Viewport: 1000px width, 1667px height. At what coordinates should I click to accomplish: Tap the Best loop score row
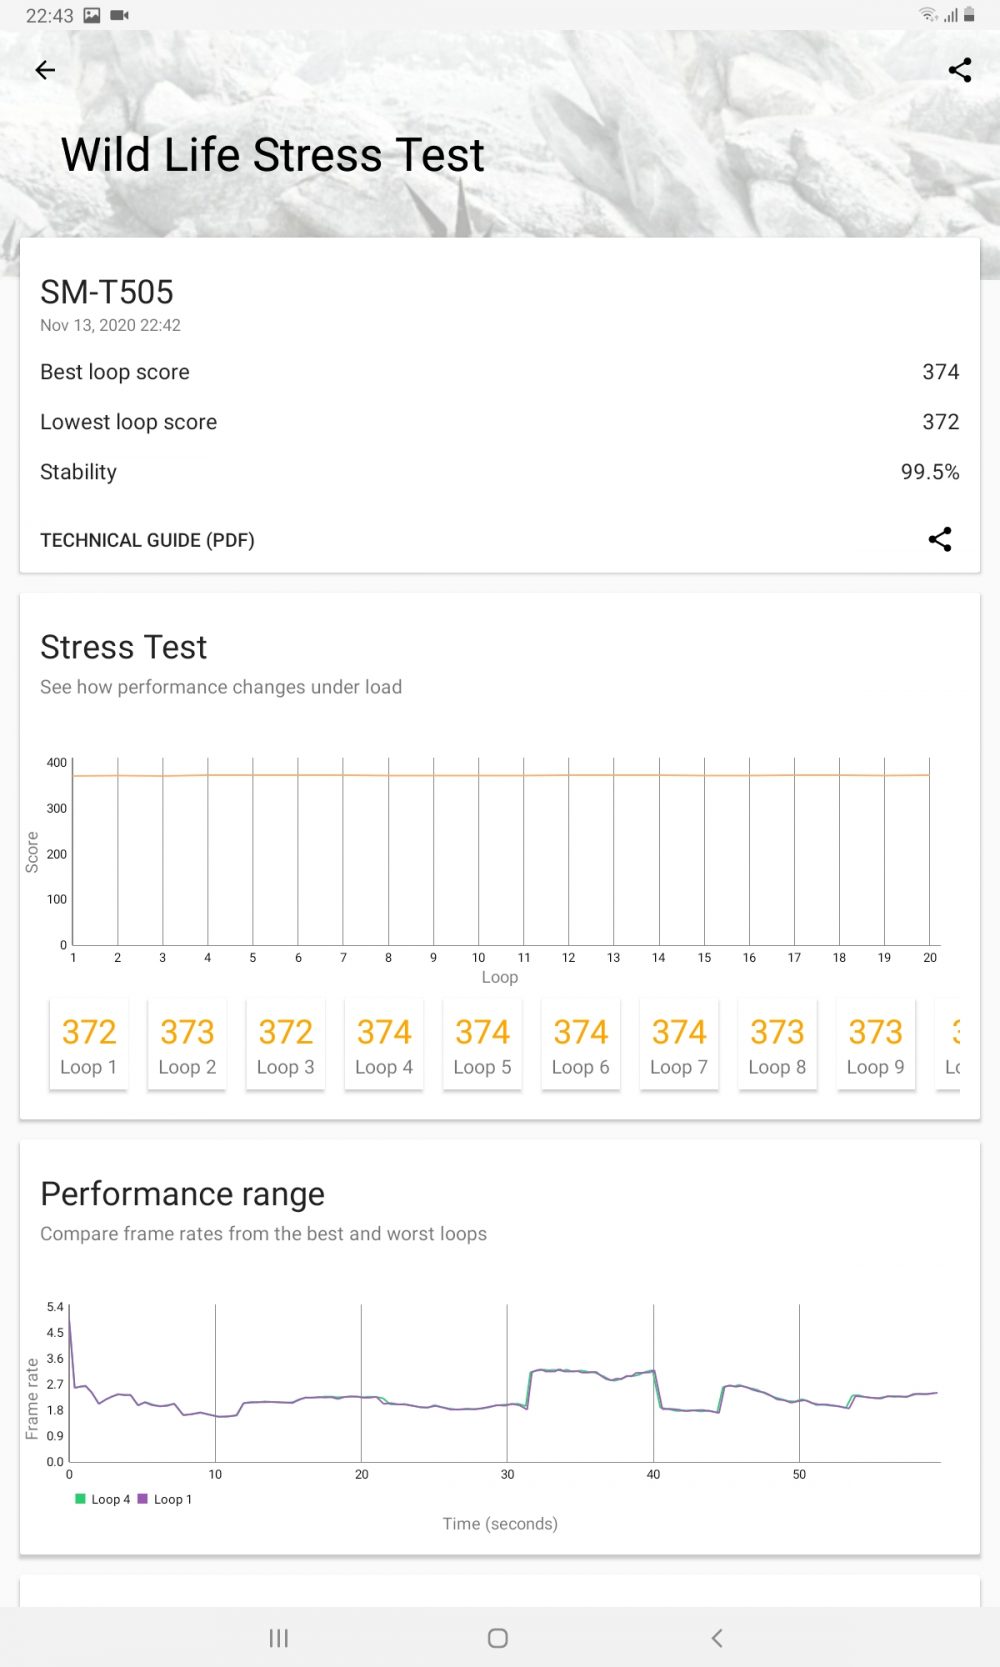point(499,372)
